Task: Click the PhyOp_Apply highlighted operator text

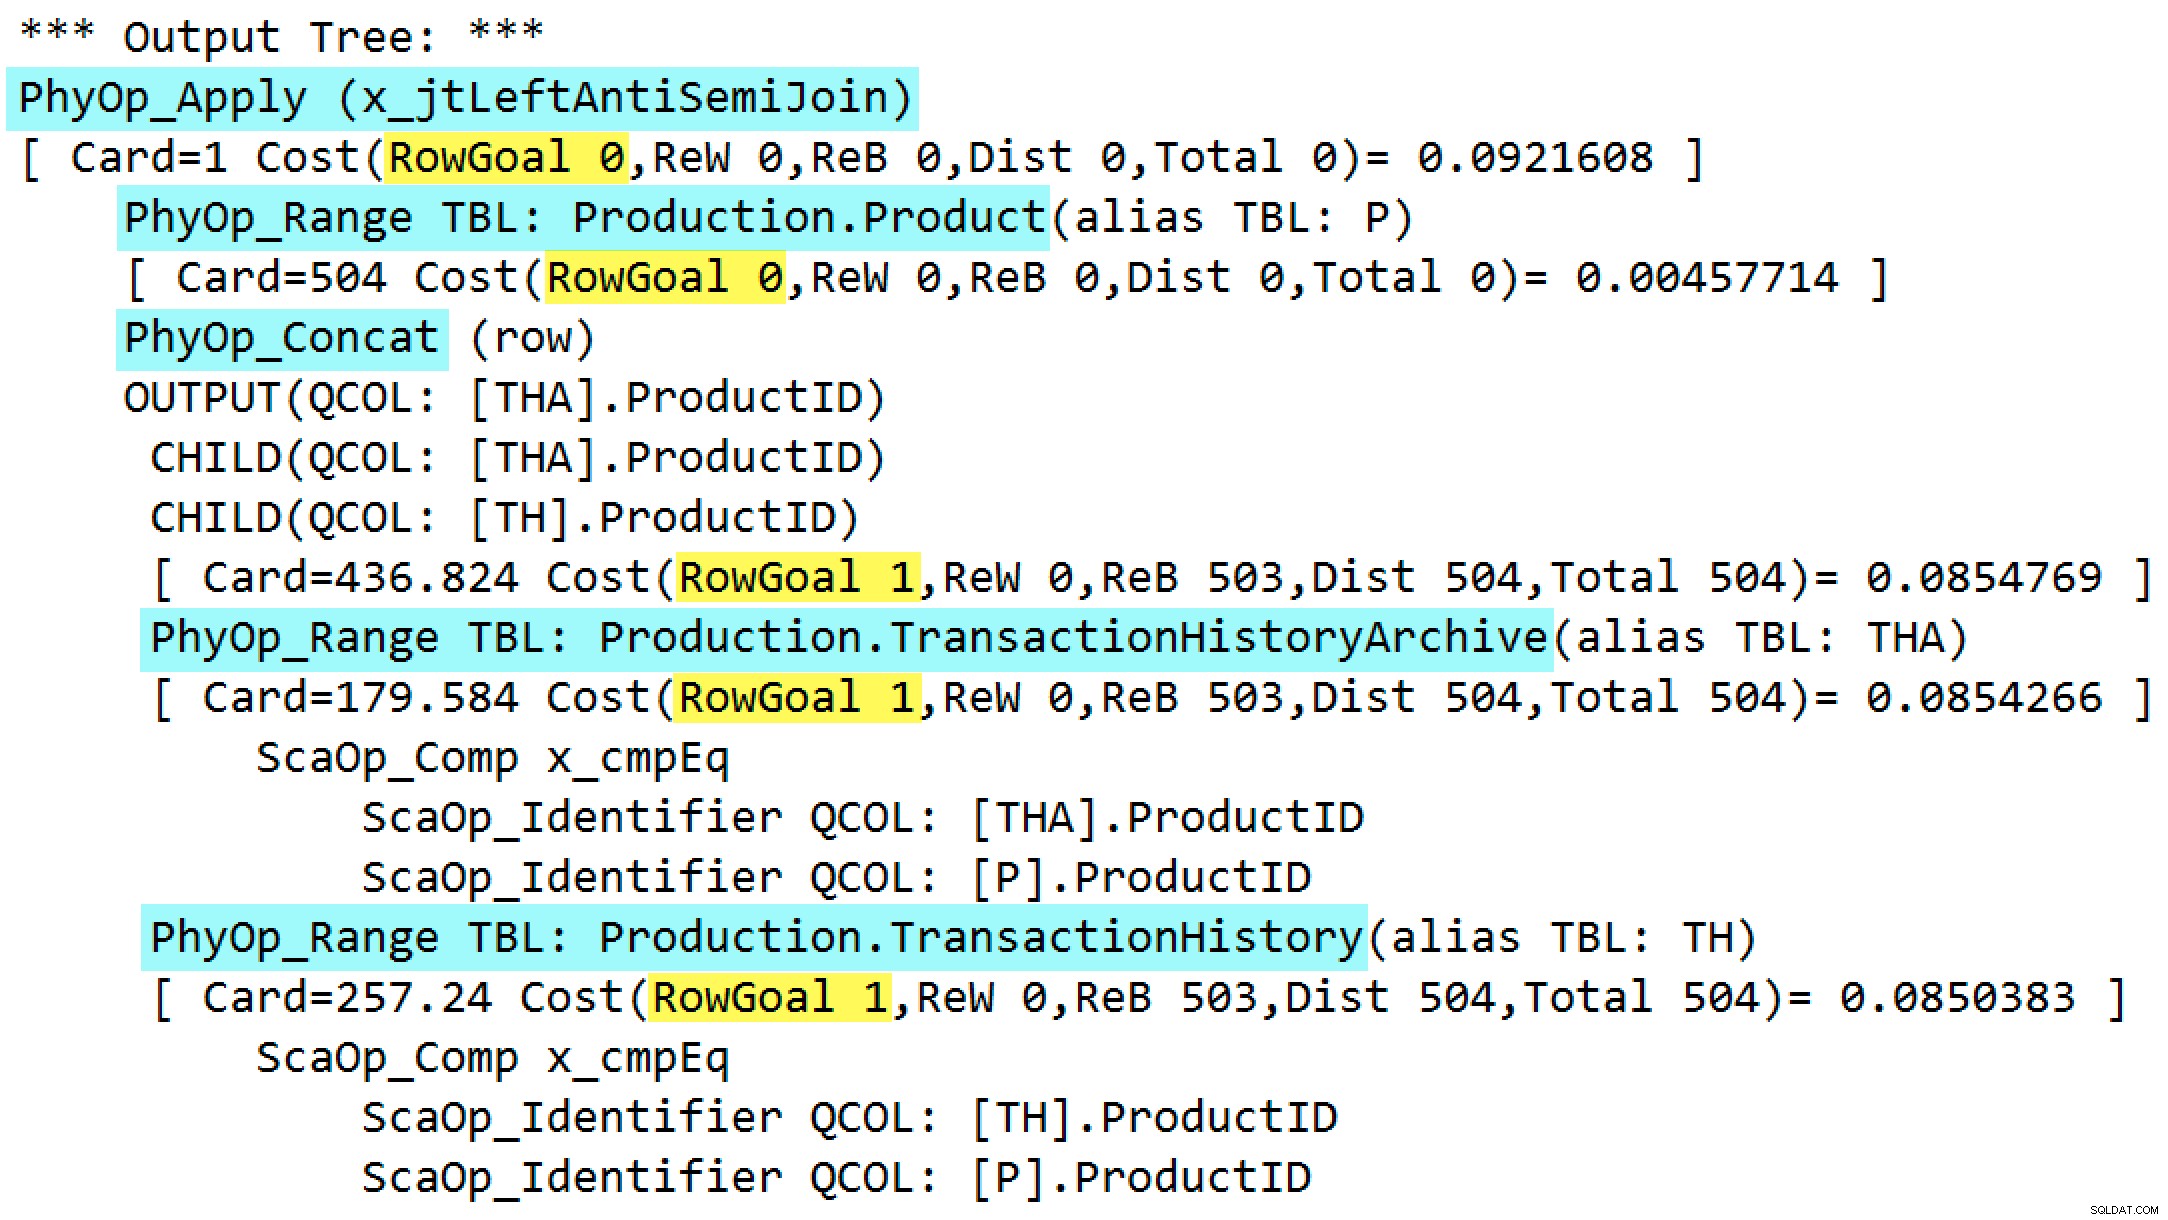Action: point(462,98)
